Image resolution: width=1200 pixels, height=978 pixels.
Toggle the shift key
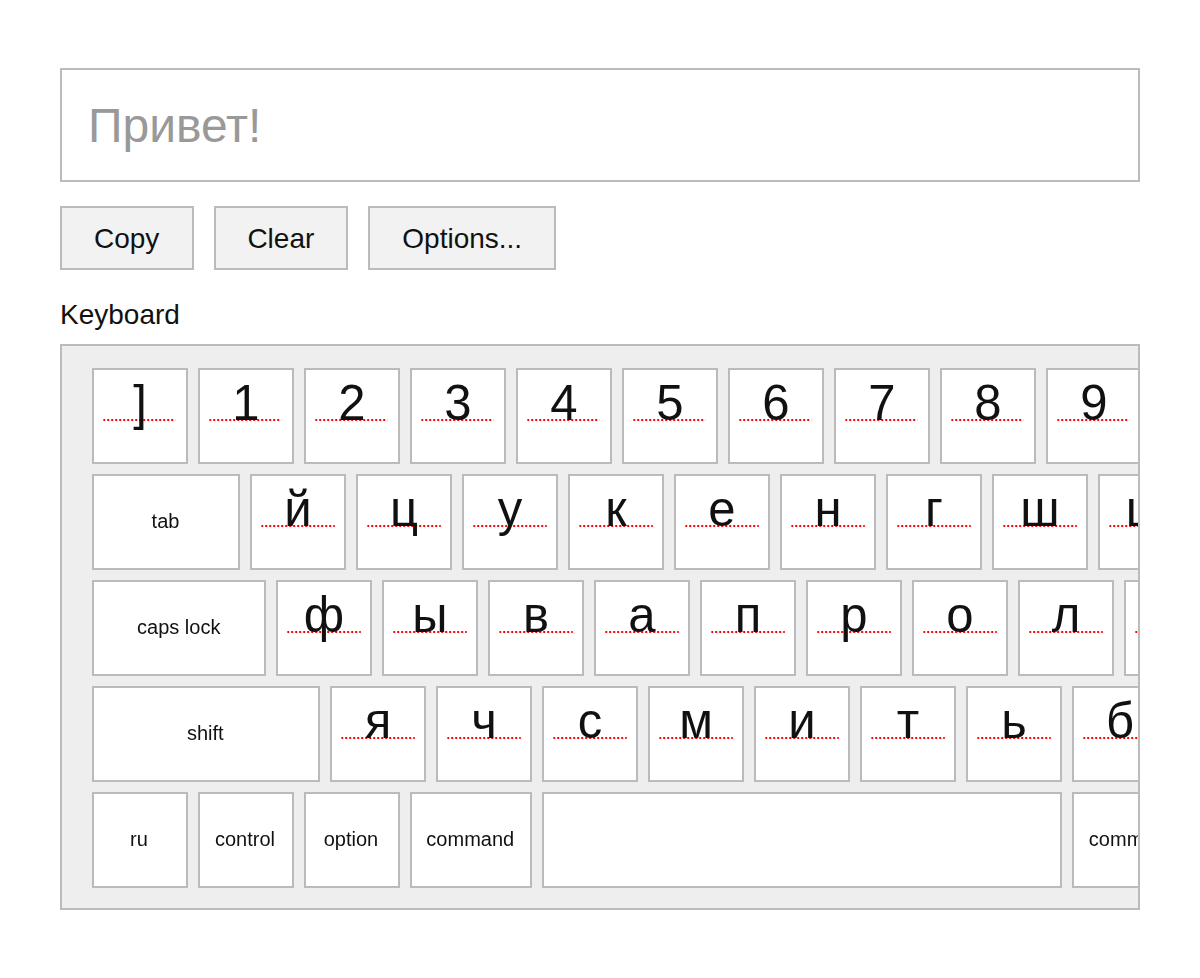(206, 734)
